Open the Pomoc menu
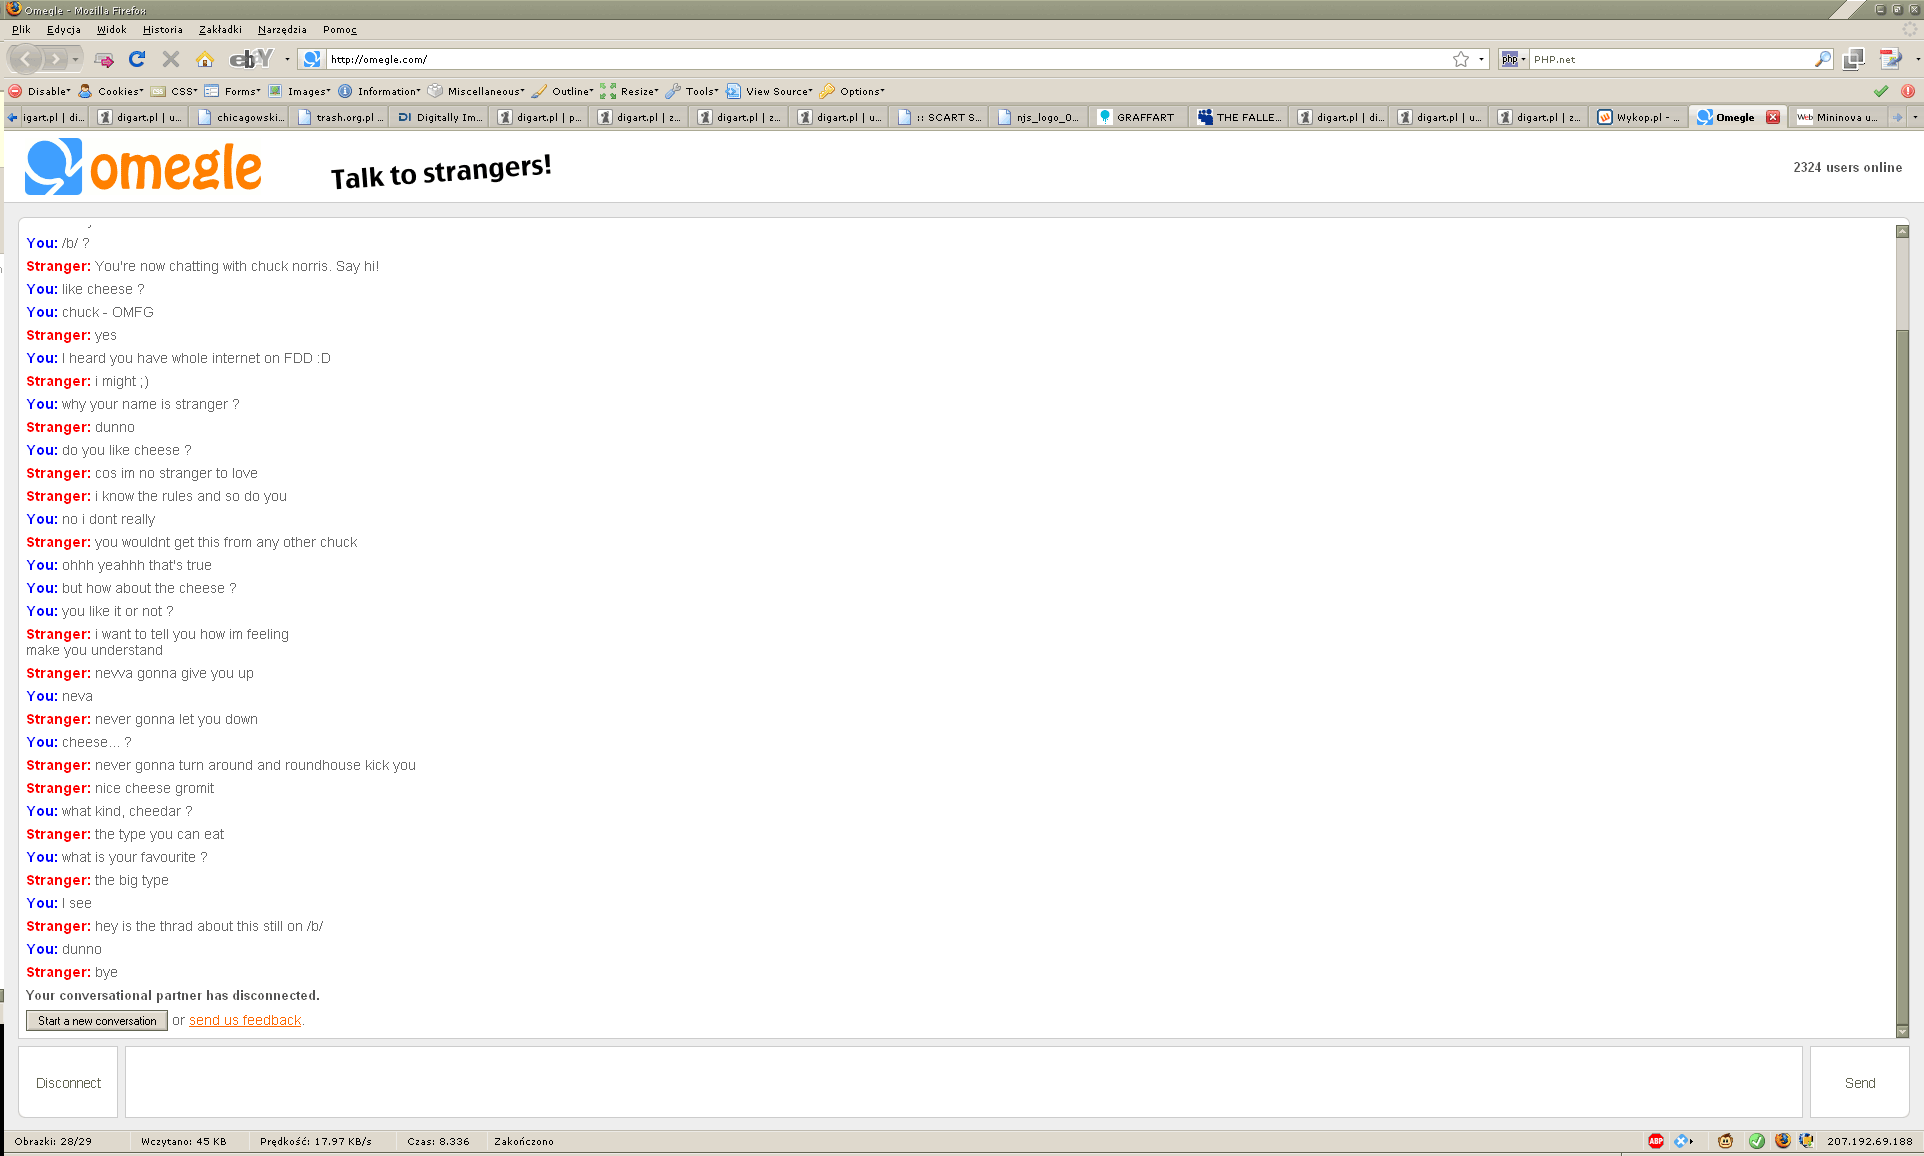The width and height of the screenshot is (1924, 1156). [340, 30]
